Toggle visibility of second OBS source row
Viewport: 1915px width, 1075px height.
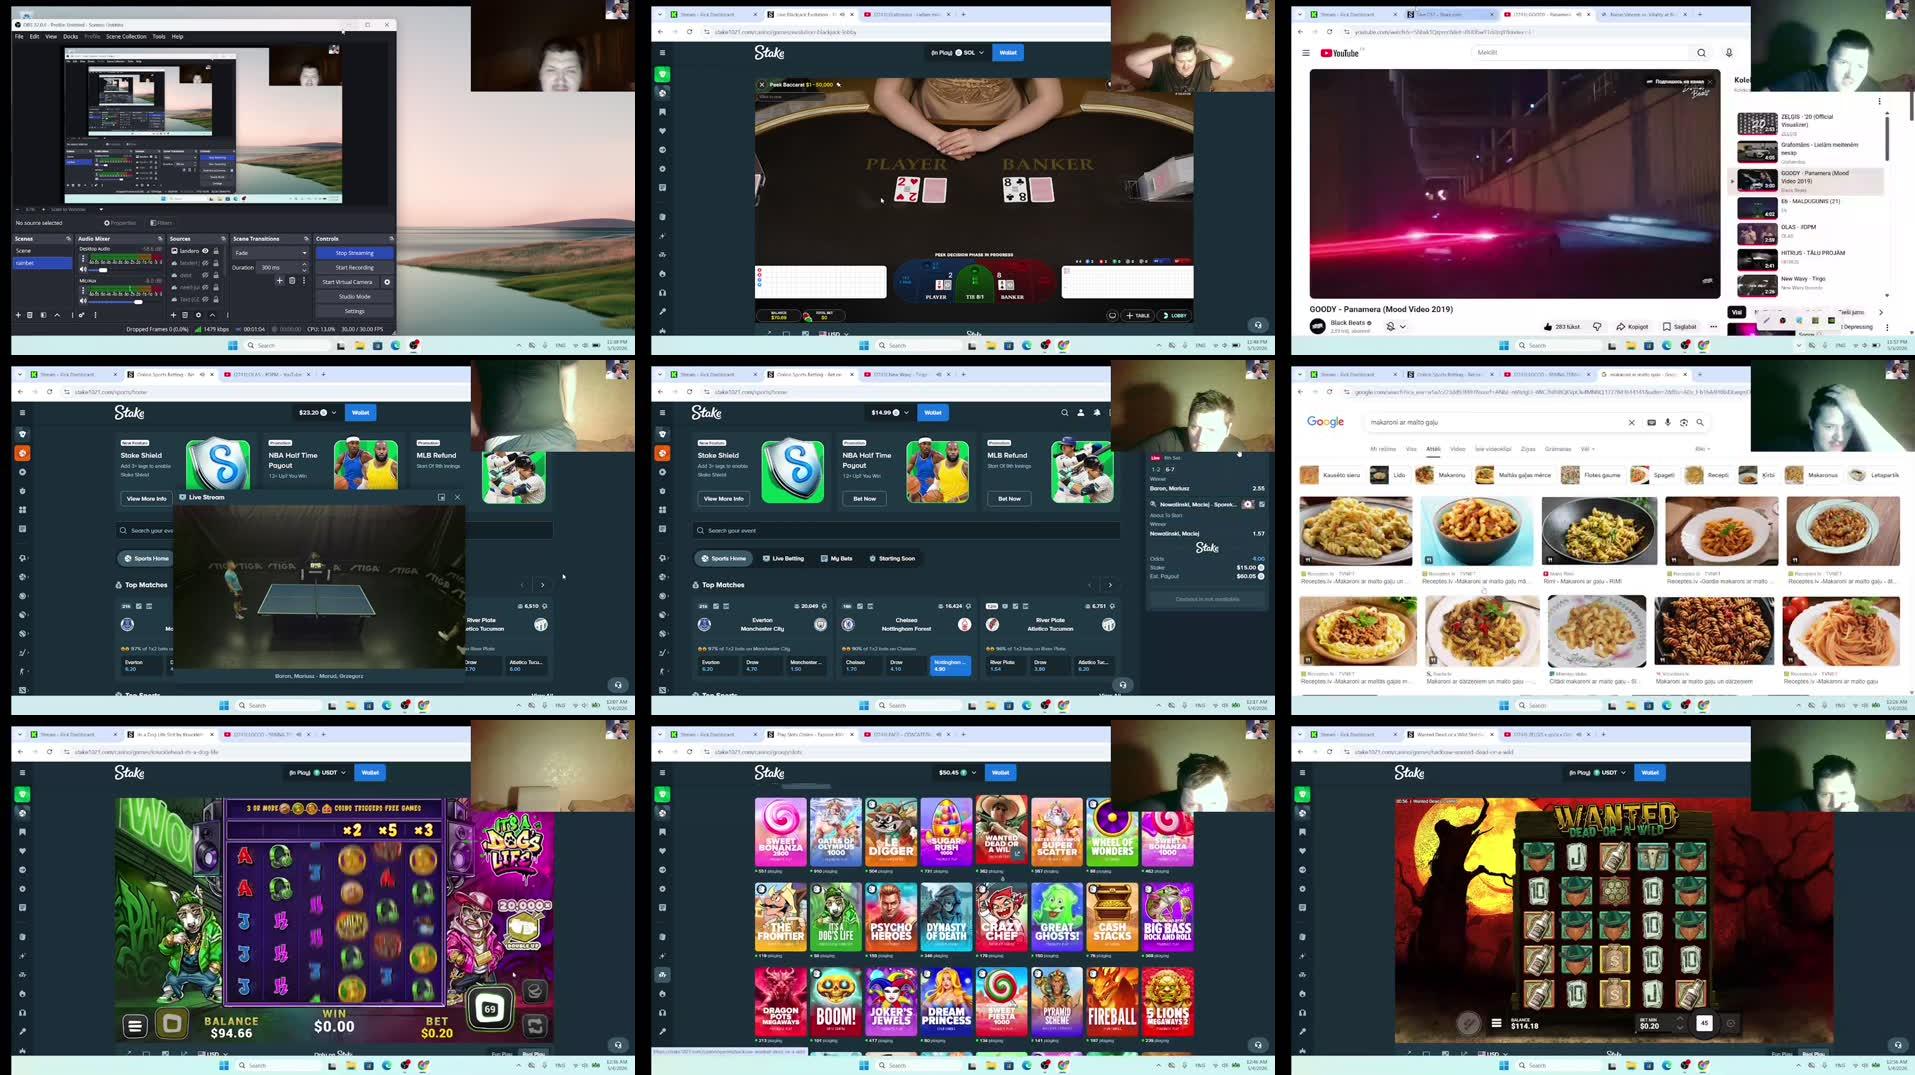[206, 263]
